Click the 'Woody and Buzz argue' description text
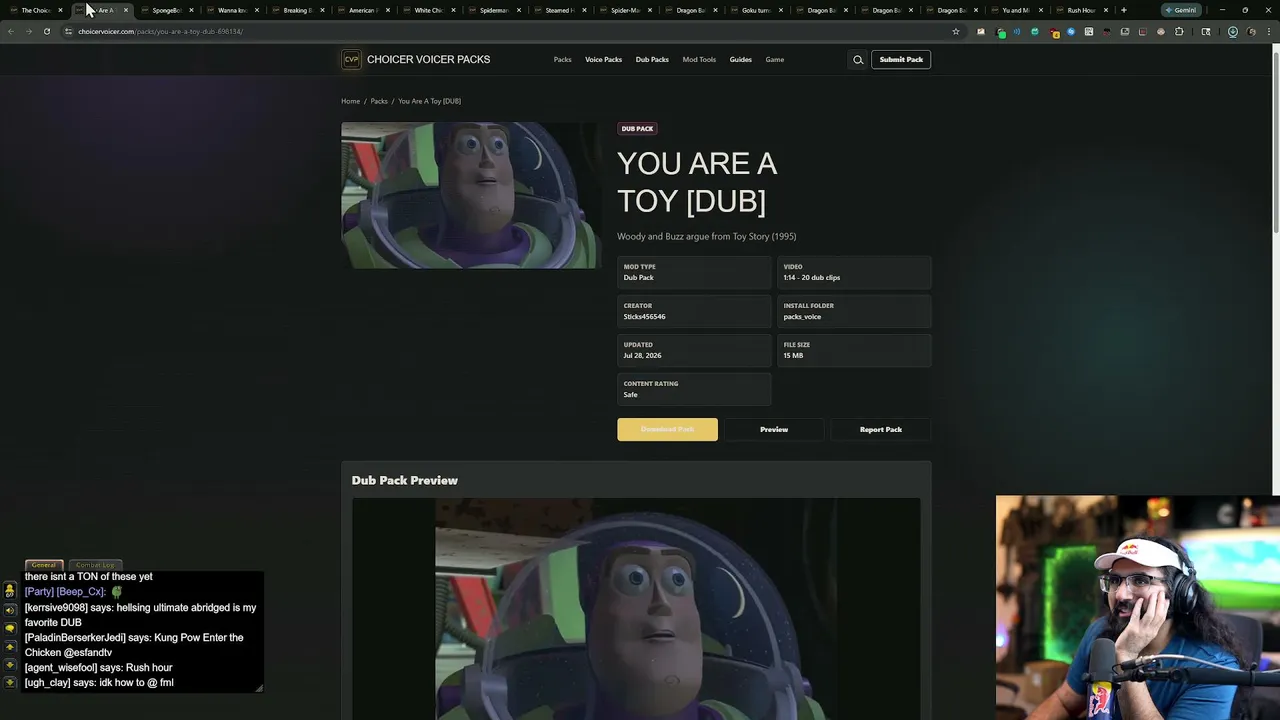Image resolution: width=1280 pixels, height=720 pixels. click(707, 237)
